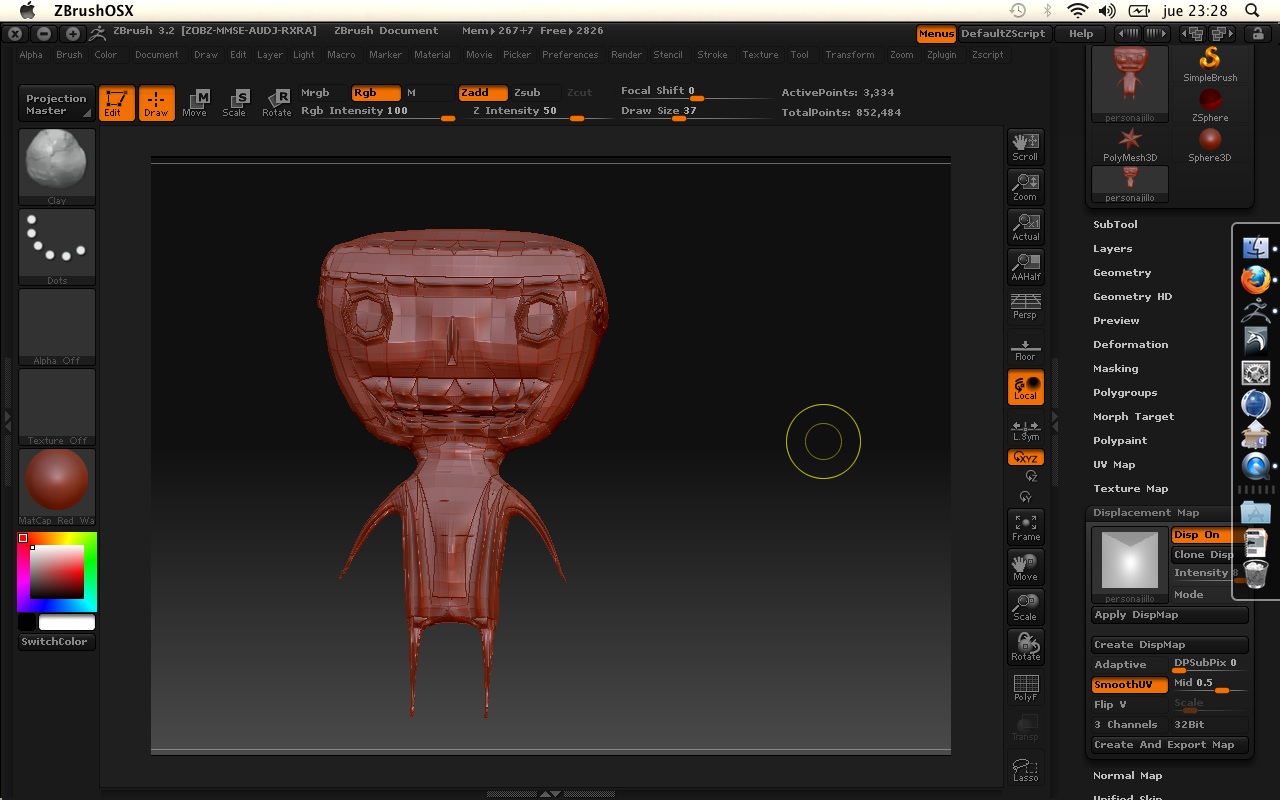Select the PolyMesh3D tool
Screen dimensions: 1280x800
tap(1130, 145)
